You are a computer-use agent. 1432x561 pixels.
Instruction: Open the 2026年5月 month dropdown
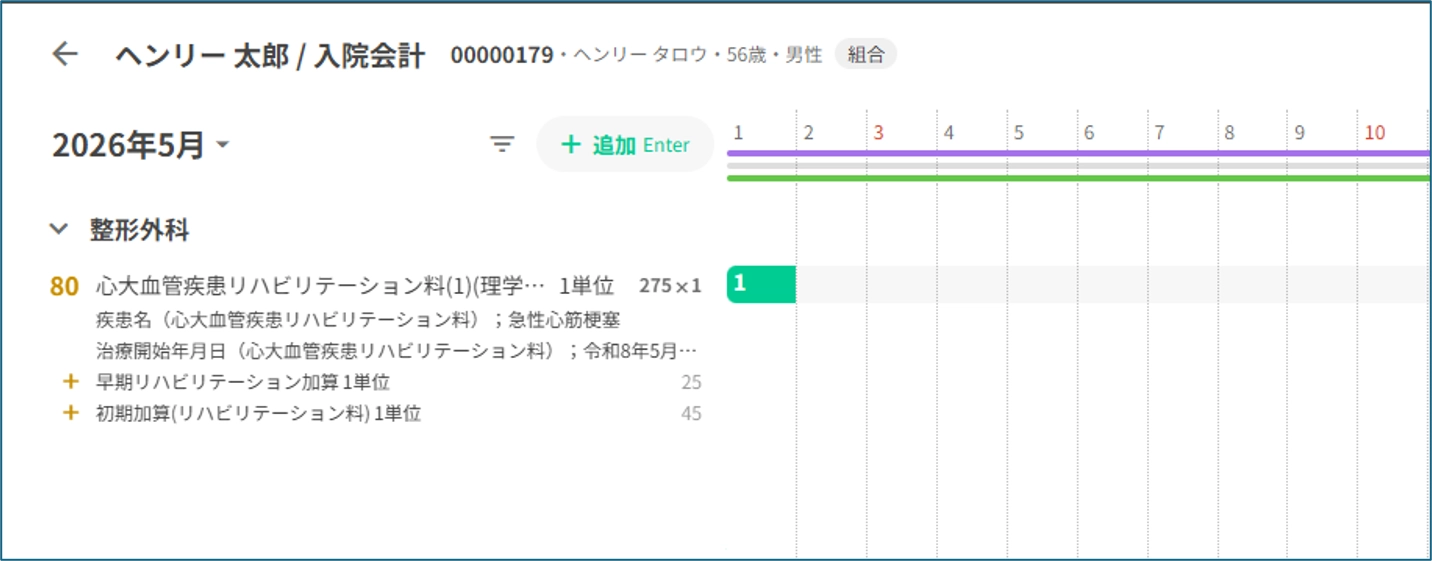(141, 146)
